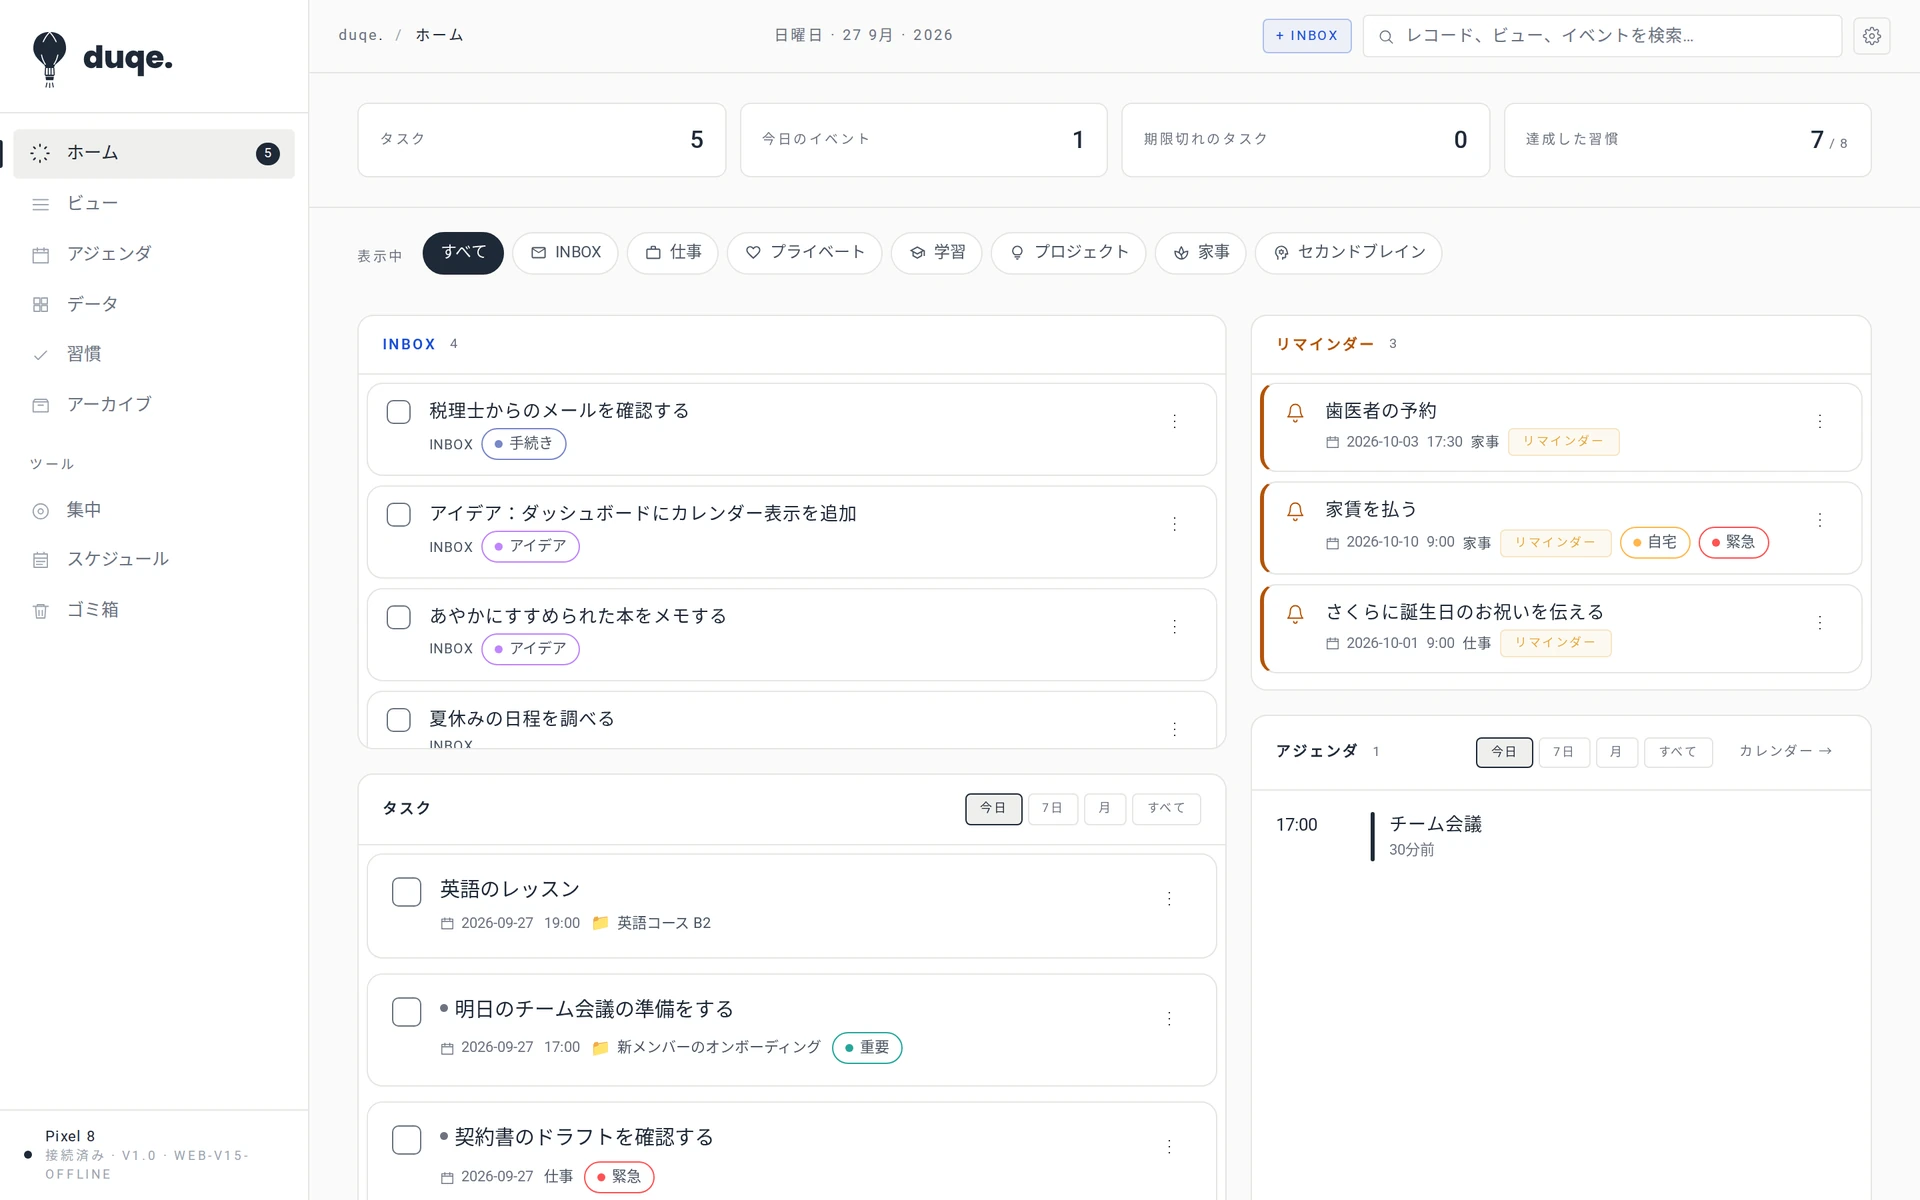Screen dimensions: 1920x1200
Task: Focus the レコード、ビュー search field
Action: pyautogui.click(x=1602, y=36)
